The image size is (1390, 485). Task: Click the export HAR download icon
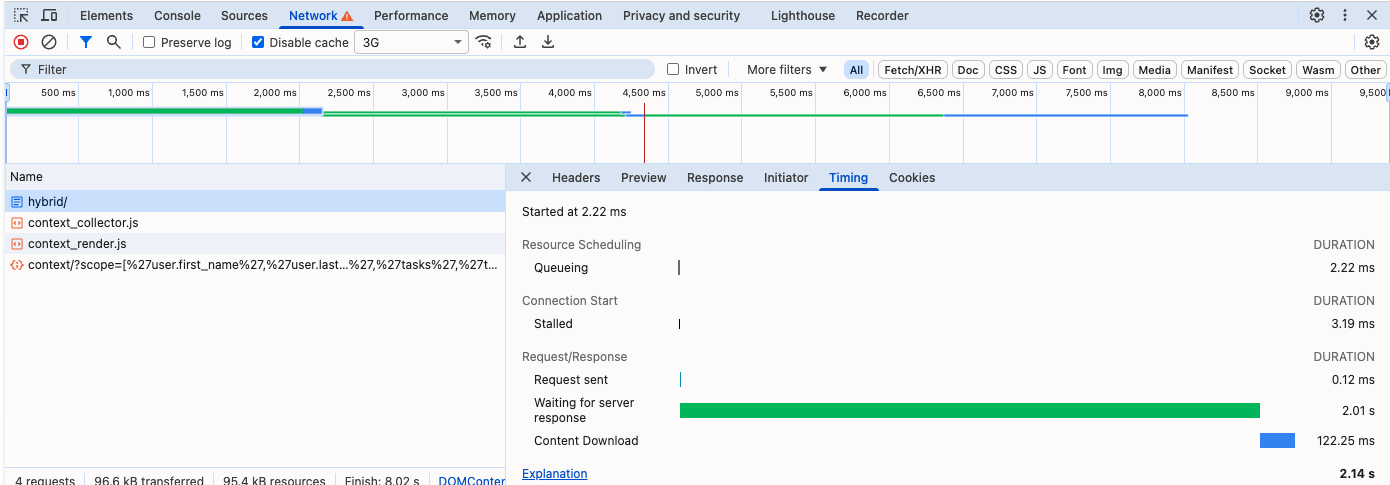point(548,42)
